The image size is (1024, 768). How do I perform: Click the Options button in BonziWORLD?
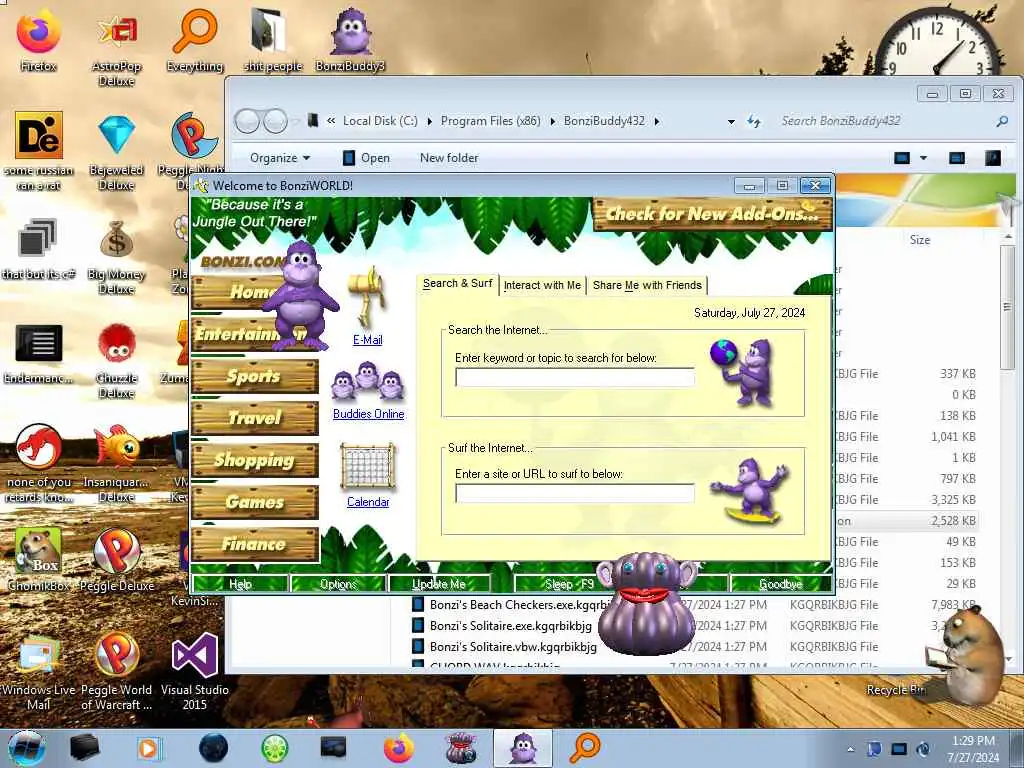(338, 584)
